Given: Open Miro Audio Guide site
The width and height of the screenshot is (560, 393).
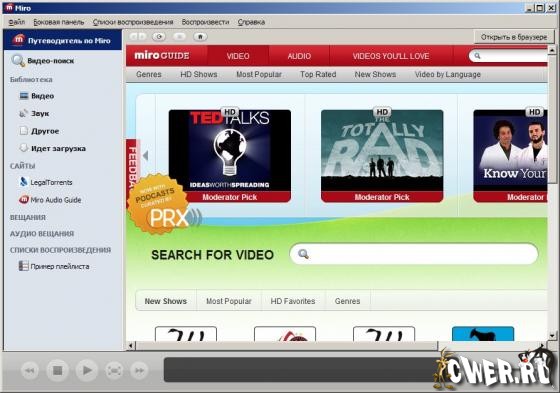Looking at the screenshot, I should click(55, 200).
